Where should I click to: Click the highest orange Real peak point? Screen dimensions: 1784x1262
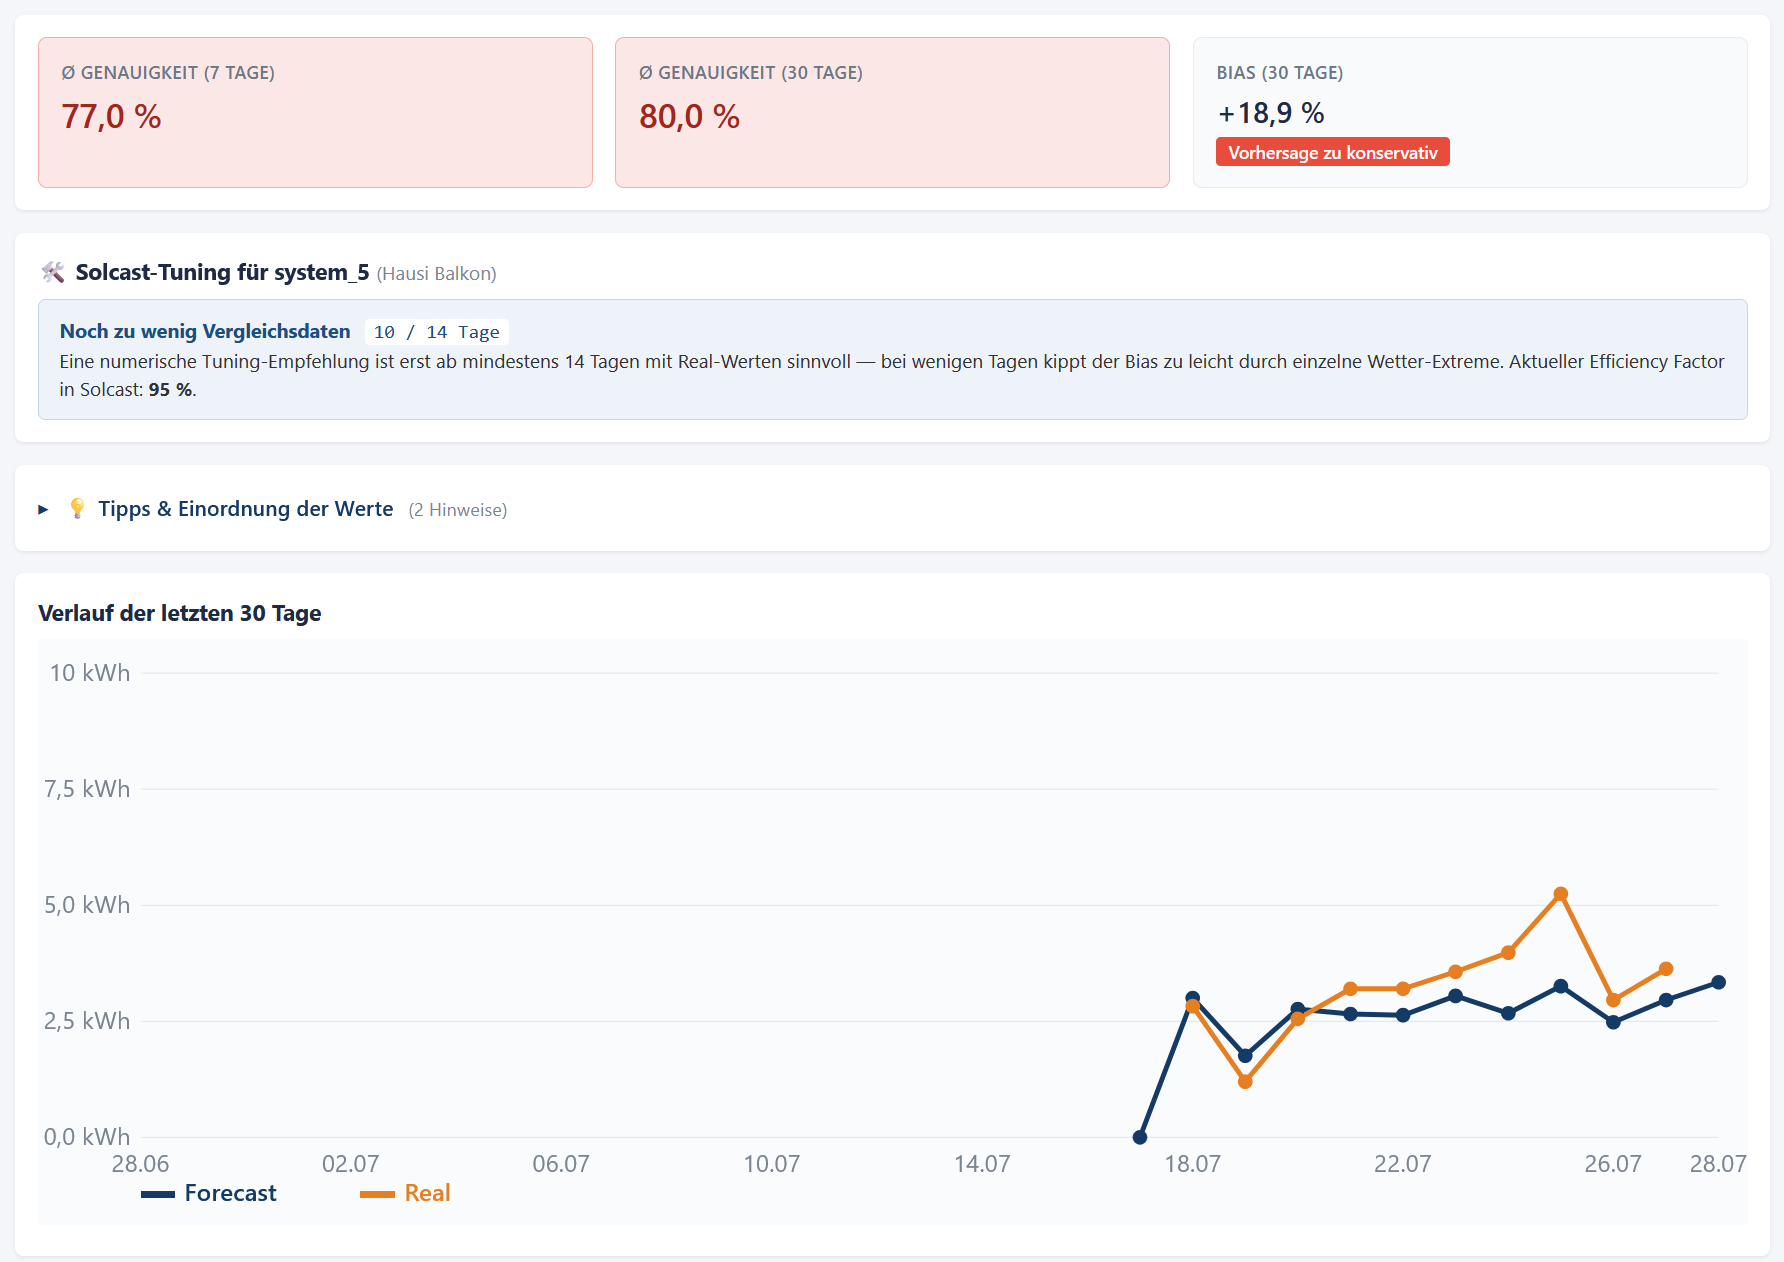pos(1560,894)
